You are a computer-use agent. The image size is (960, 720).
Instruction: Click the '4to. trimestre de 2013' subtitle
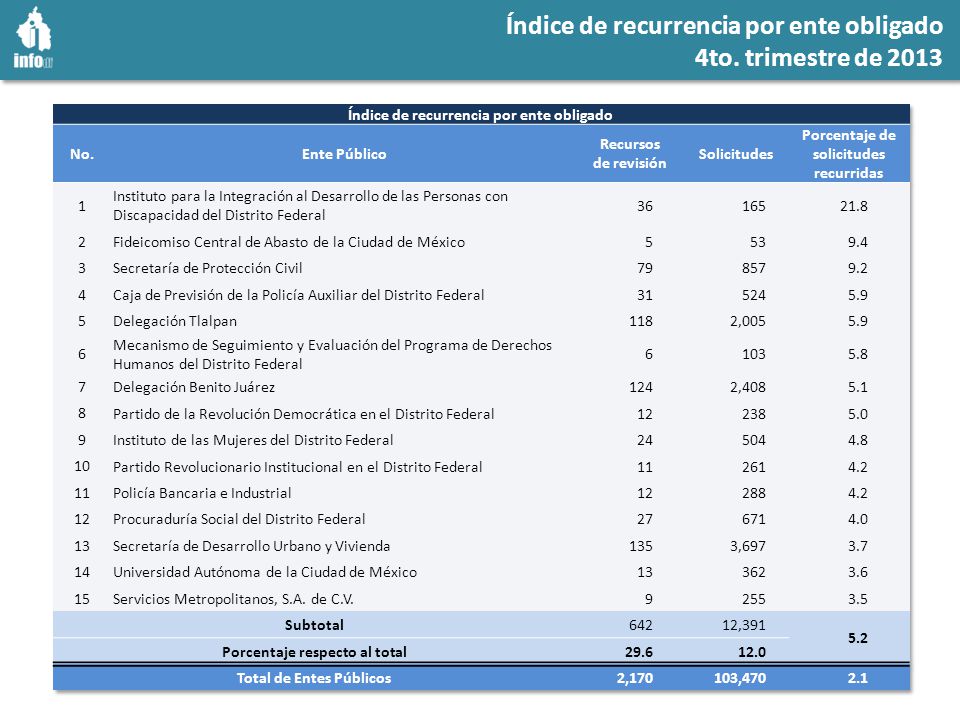pyautogui.click(x=818, y=58)
